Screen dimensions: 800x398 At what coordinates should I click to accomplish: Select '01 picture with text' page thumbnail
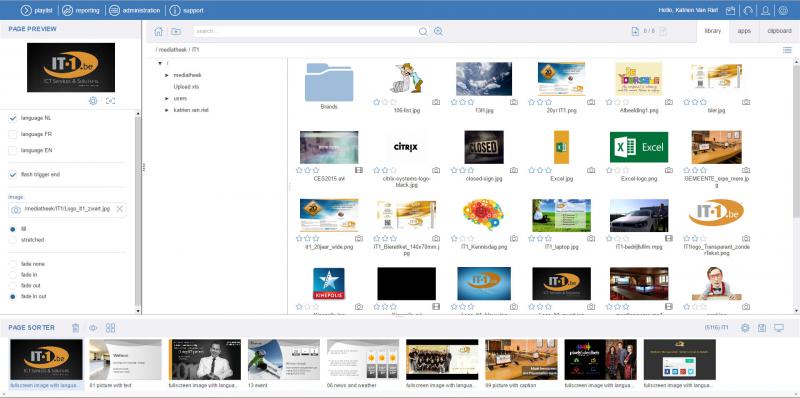tap(125, 360)
